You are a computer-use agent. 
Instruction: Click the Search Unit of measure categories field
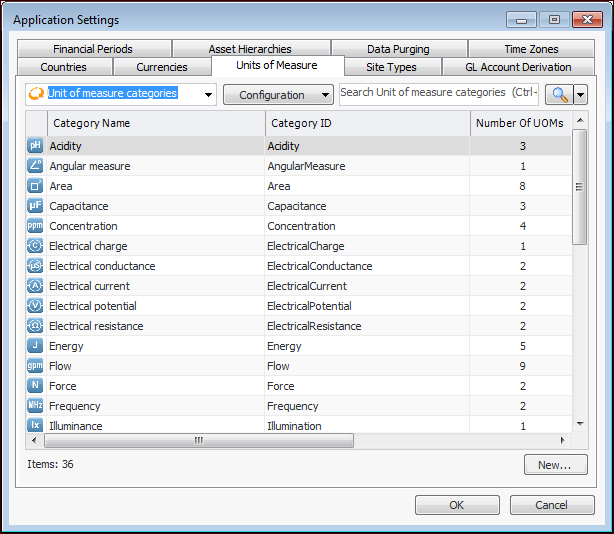click(x=438, y=93)
